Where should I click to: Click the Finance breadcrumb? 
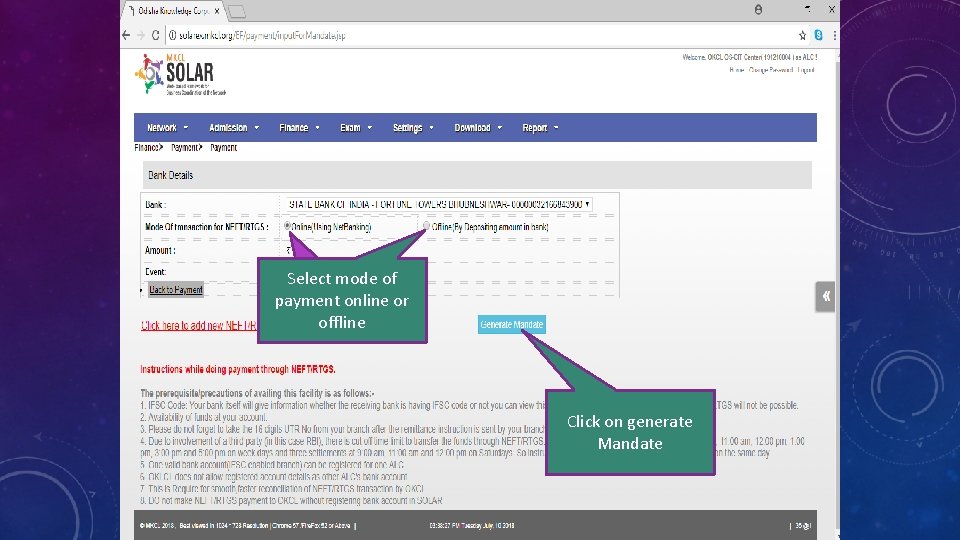(147, 148)
